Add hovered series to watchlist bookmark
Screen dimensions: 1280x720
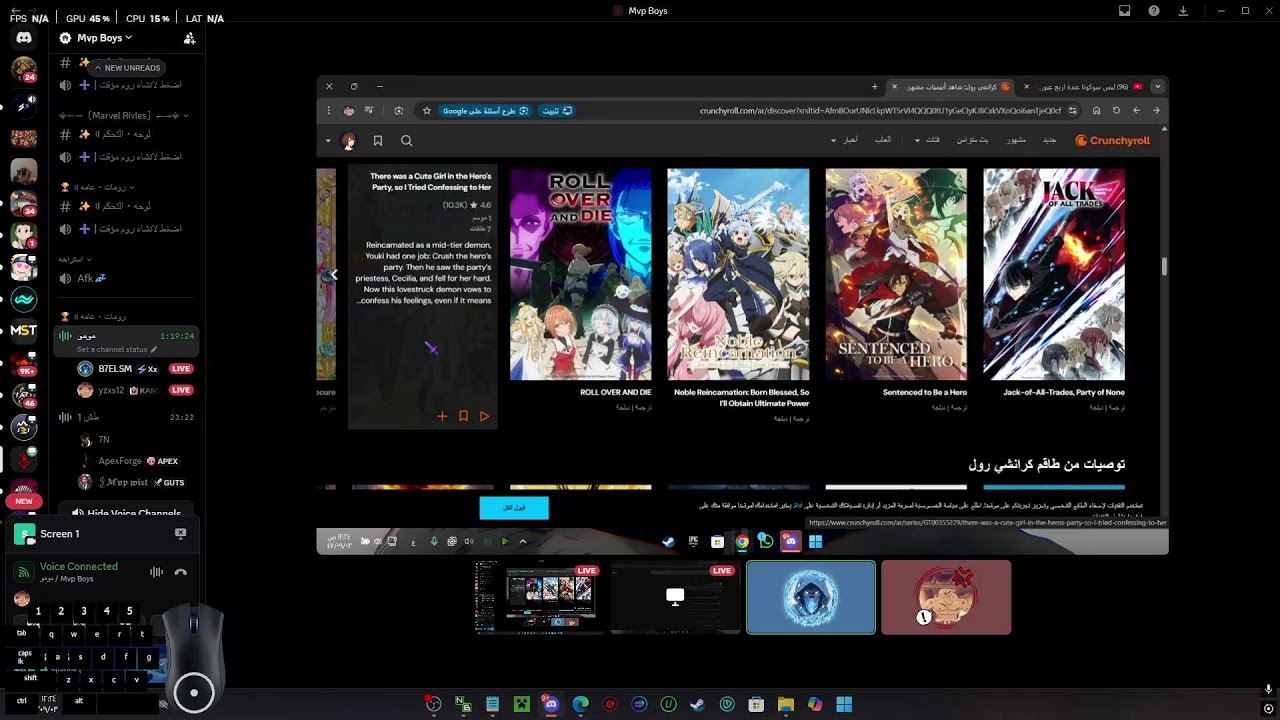pyautogui.click(x=463, y=416)
